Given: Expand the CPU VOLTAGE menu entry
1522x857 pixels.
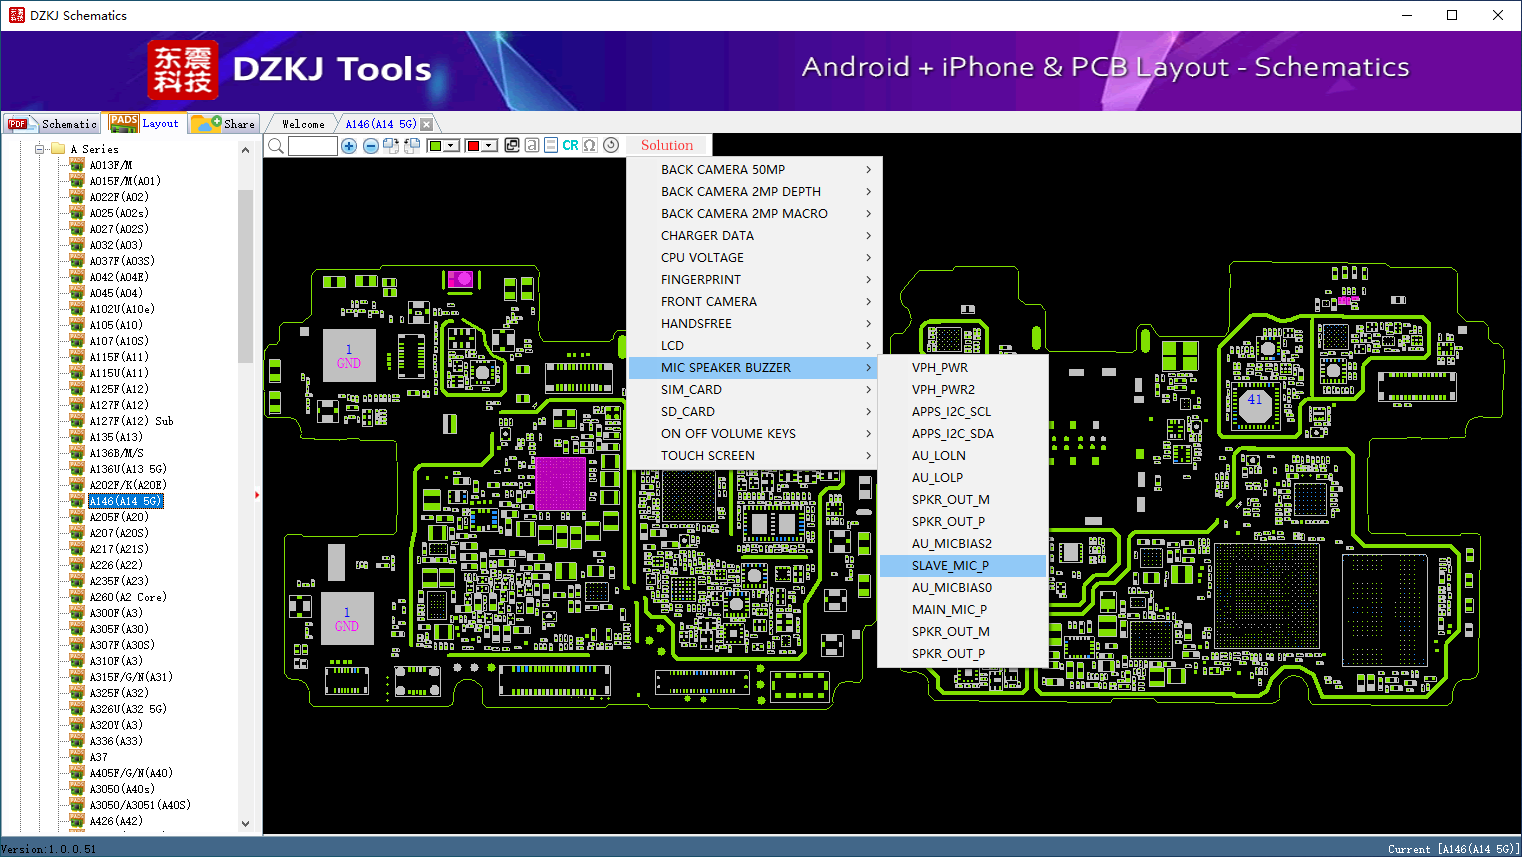Looking at the screenshot, I should tap(755, 257).
